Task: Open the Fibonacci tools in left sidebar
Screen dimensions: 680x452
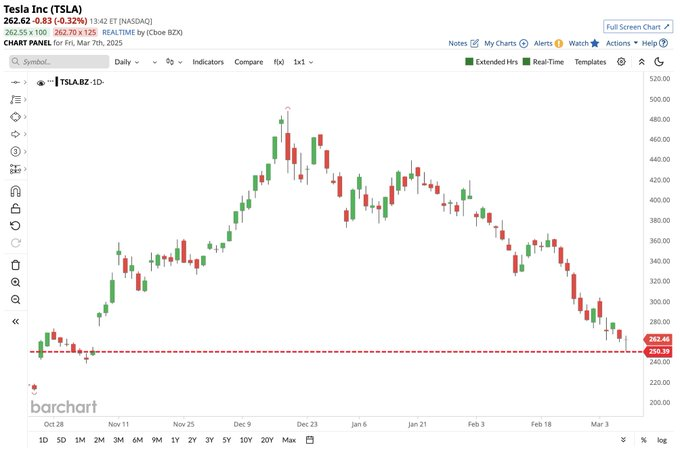Action: (x=16, y=99)
